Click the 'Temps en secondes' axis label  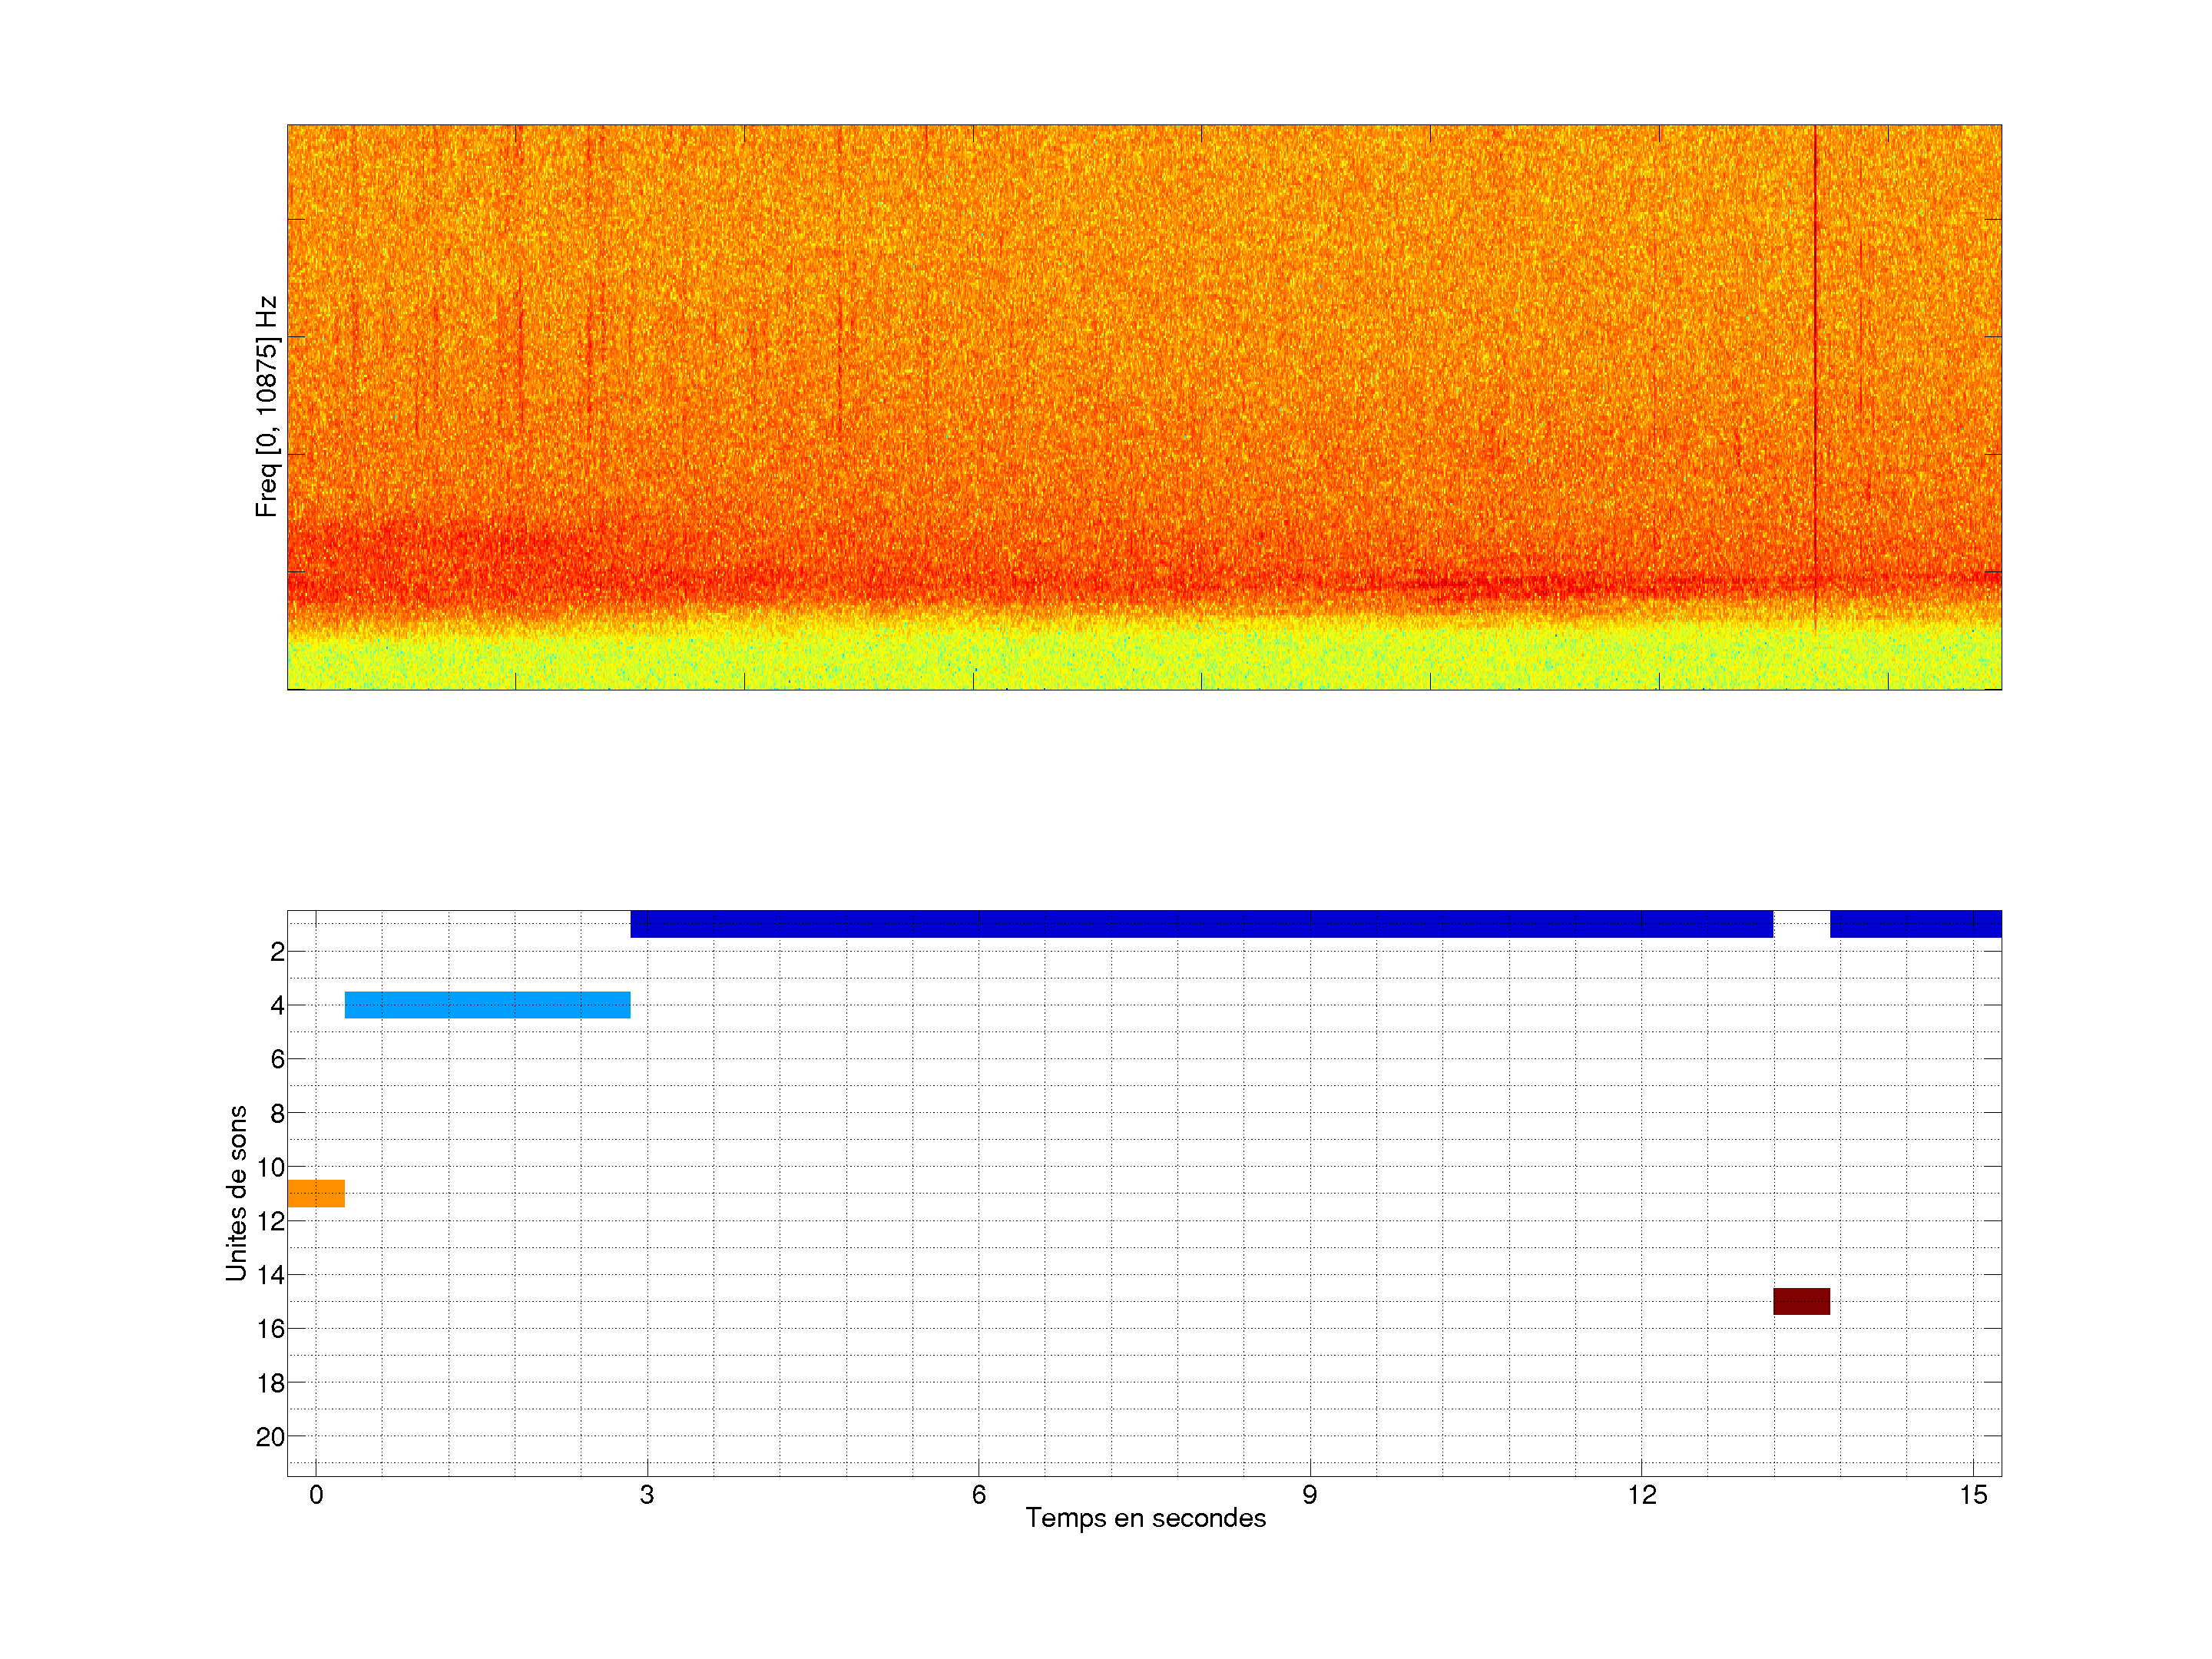click(x=1145, y=1518)
